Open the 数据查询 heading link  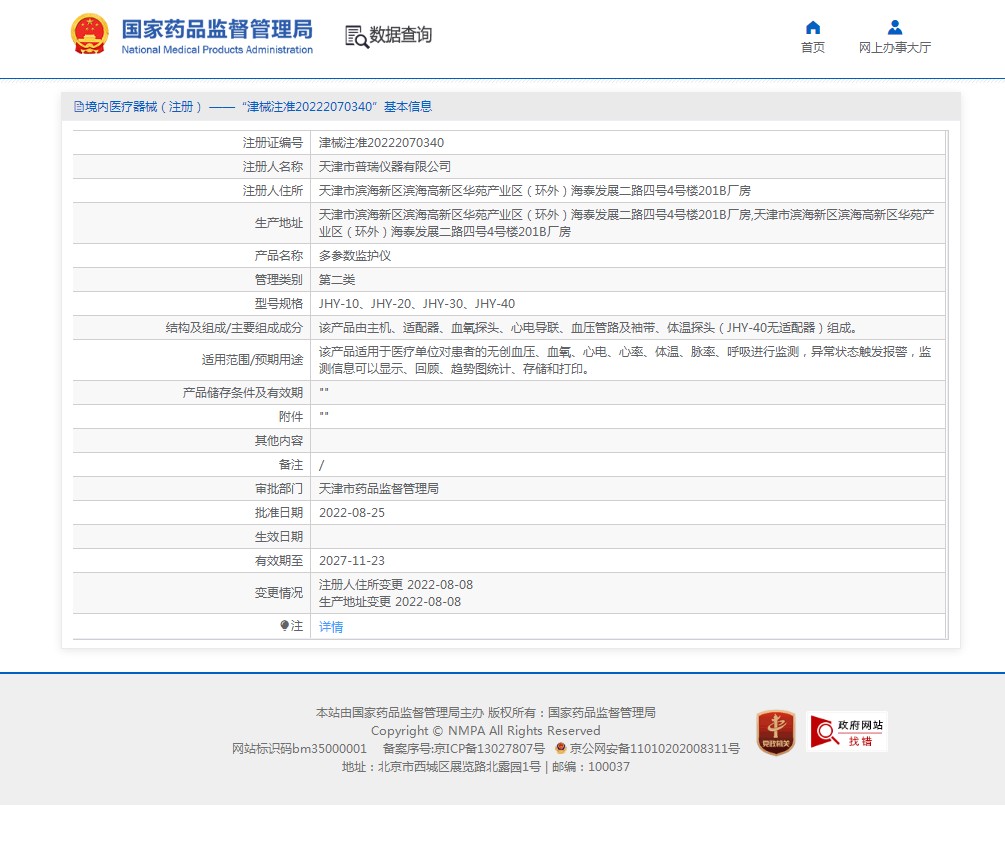tap(401, 35)
